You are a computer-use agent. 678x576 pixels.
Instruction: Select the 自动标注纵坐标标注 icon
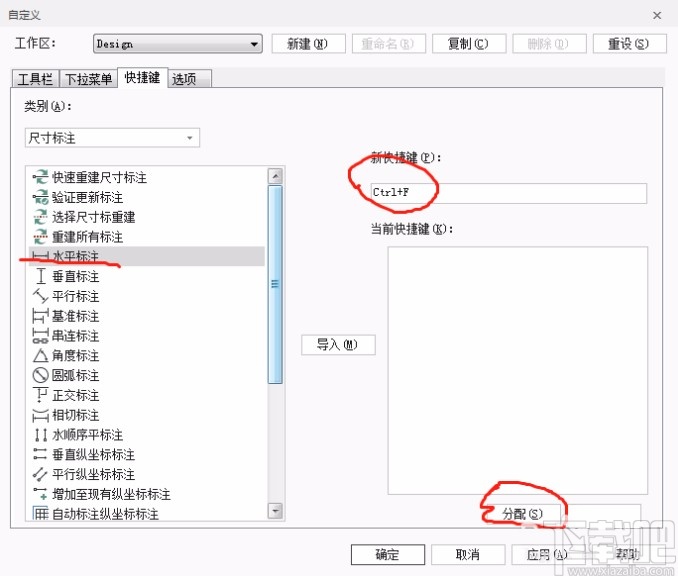pyautogui.click(x=40, y=514)
